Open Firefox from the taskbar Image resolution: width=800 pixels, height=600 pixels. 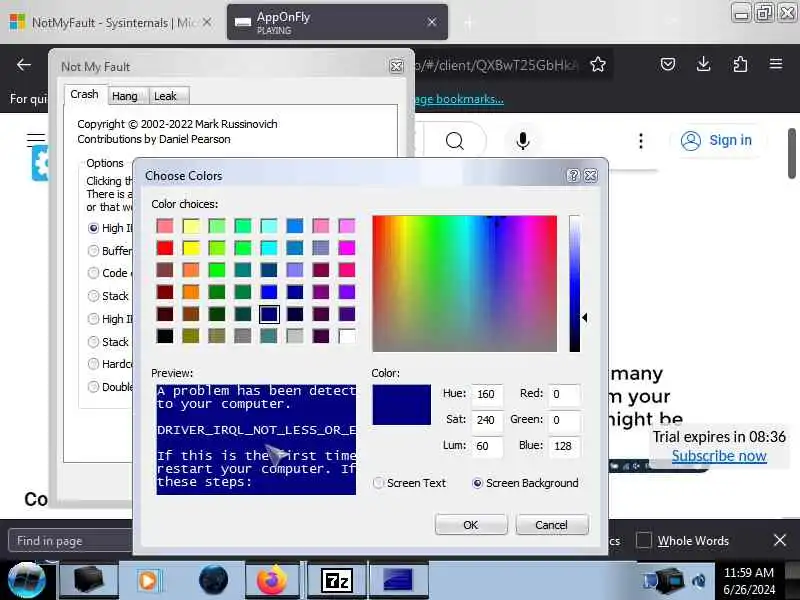pos(272,581)
